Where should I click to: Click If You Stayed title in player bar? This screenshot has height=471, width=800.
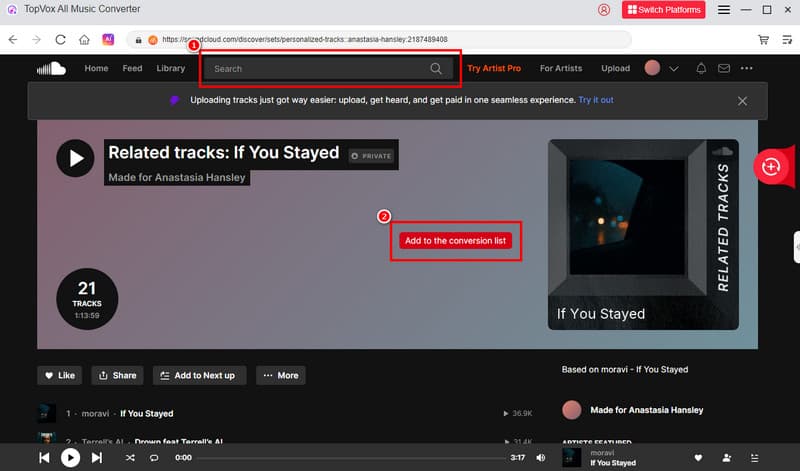(613, 463)
